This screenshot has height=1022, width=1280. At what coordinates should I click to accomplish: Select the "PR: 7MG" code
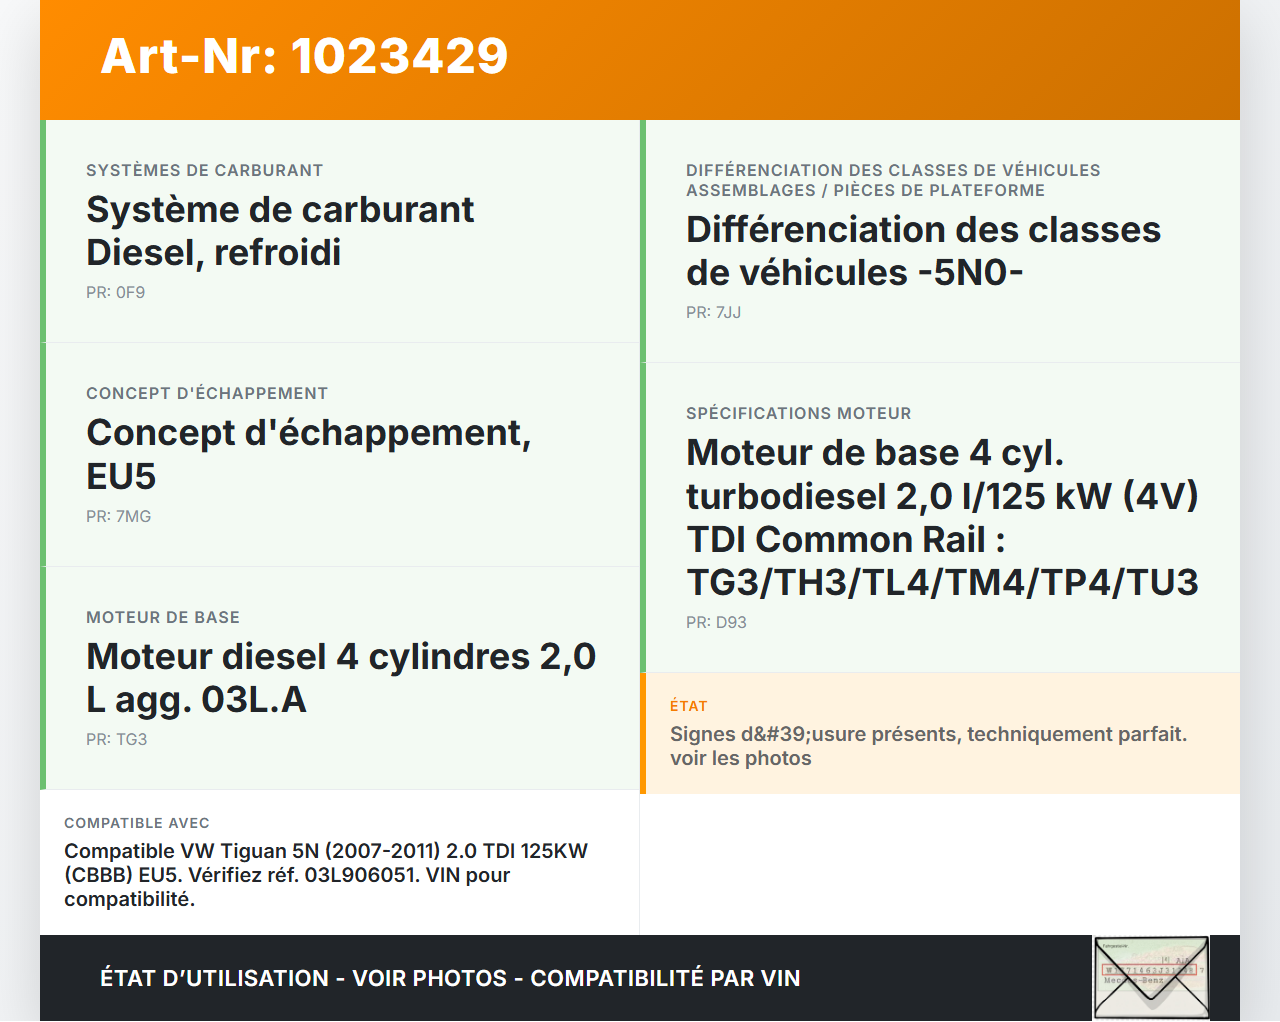point(119,517)
